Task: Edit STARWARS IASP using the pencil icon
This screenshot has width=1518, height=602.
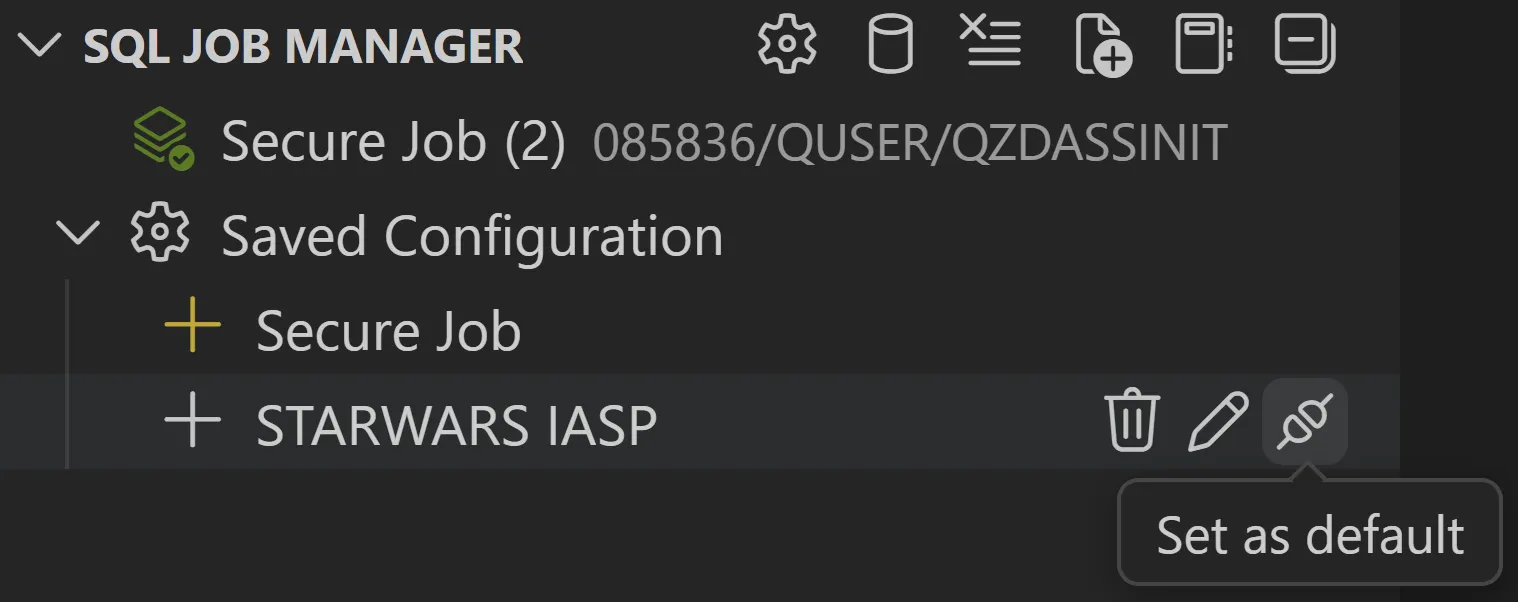Action: coord(1218,421)
